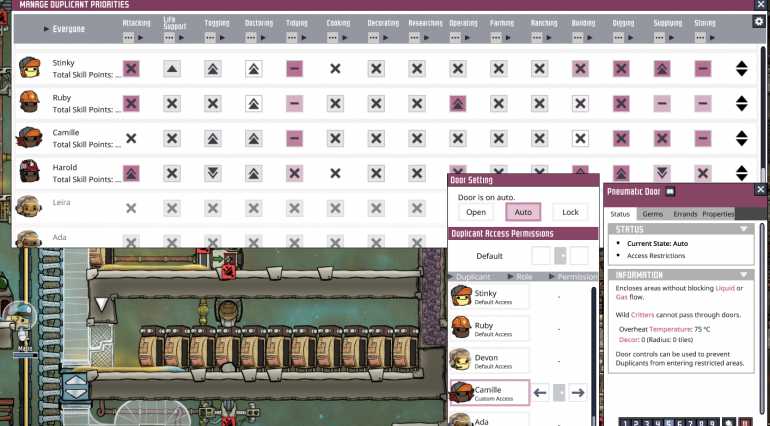Screen dimensions: 770x426
Task: Sort door list by Role
Action: point(521,277)
